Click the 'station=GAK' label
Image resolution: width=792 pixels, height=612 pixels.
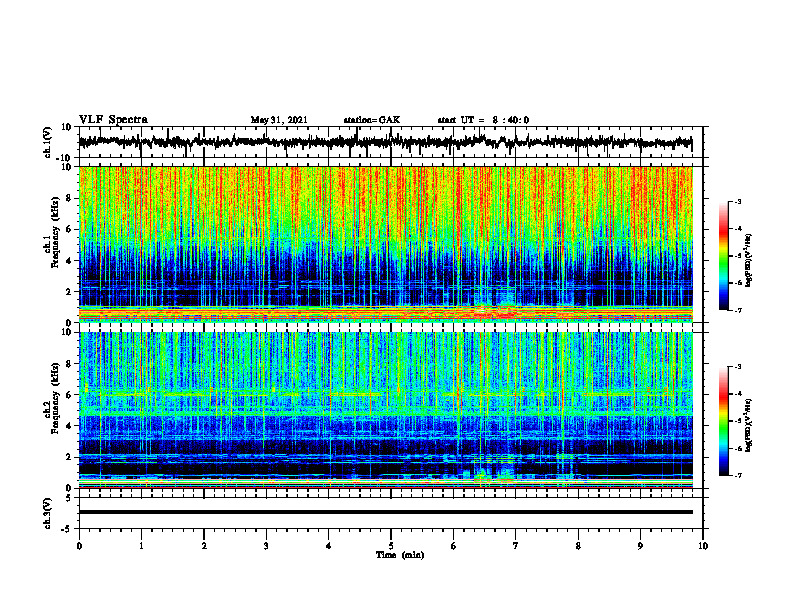[372, 120]
